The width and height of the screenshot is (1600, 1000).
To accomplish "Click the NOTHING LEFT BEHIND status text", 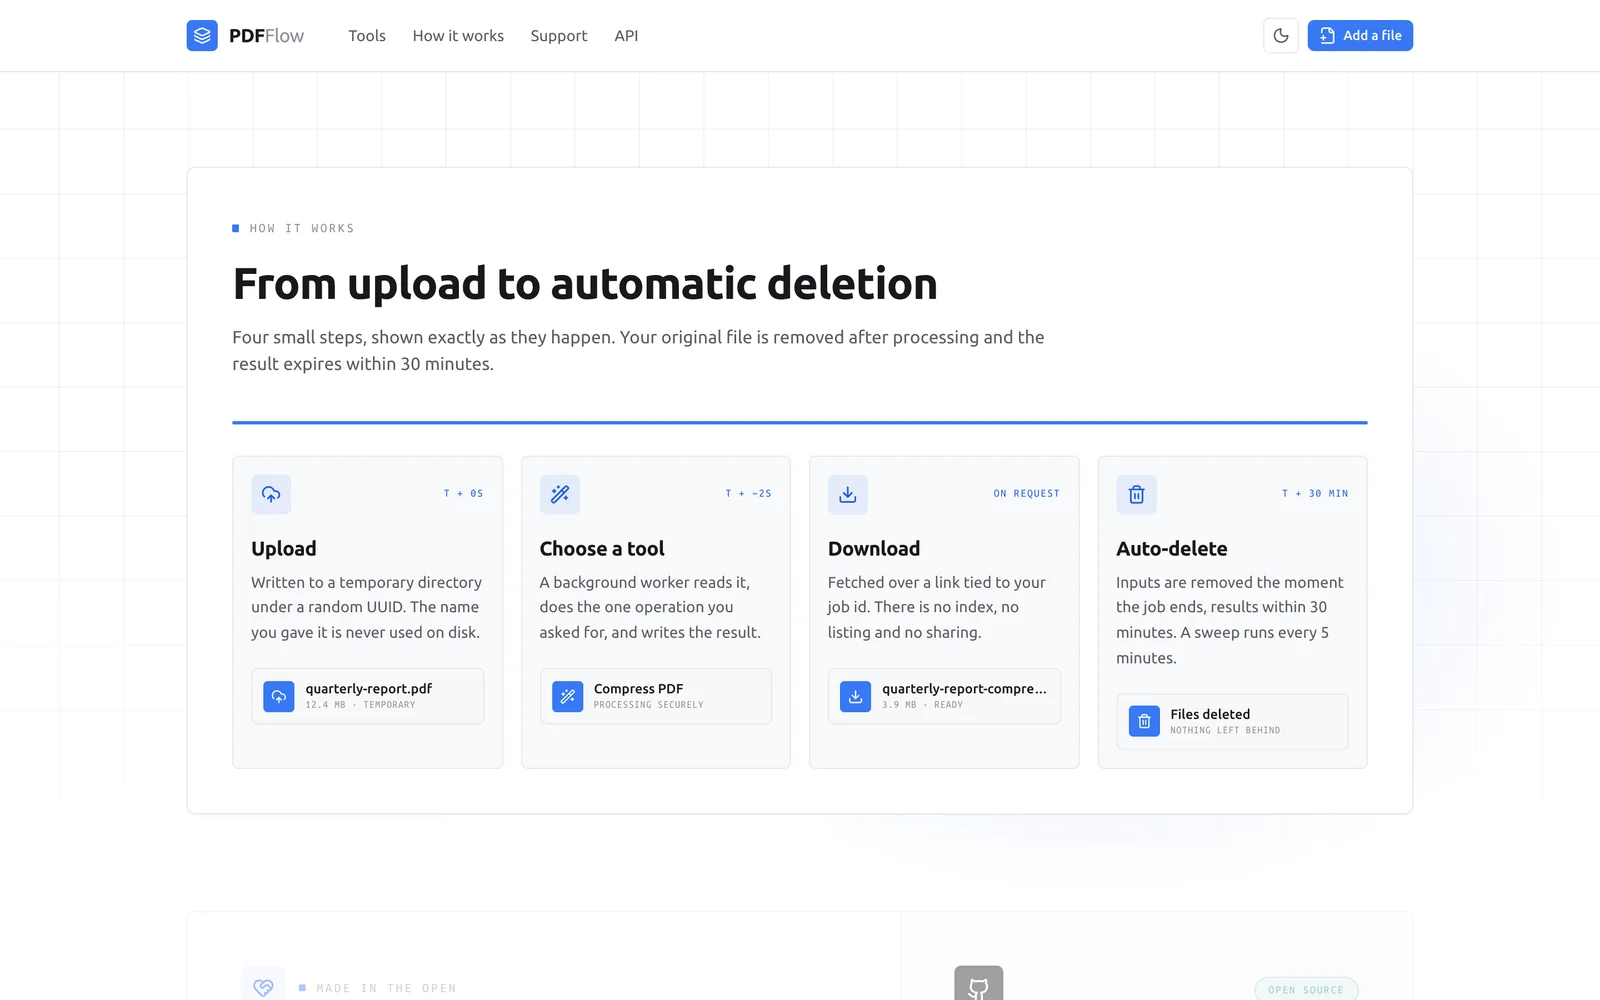I will 1225,731.
